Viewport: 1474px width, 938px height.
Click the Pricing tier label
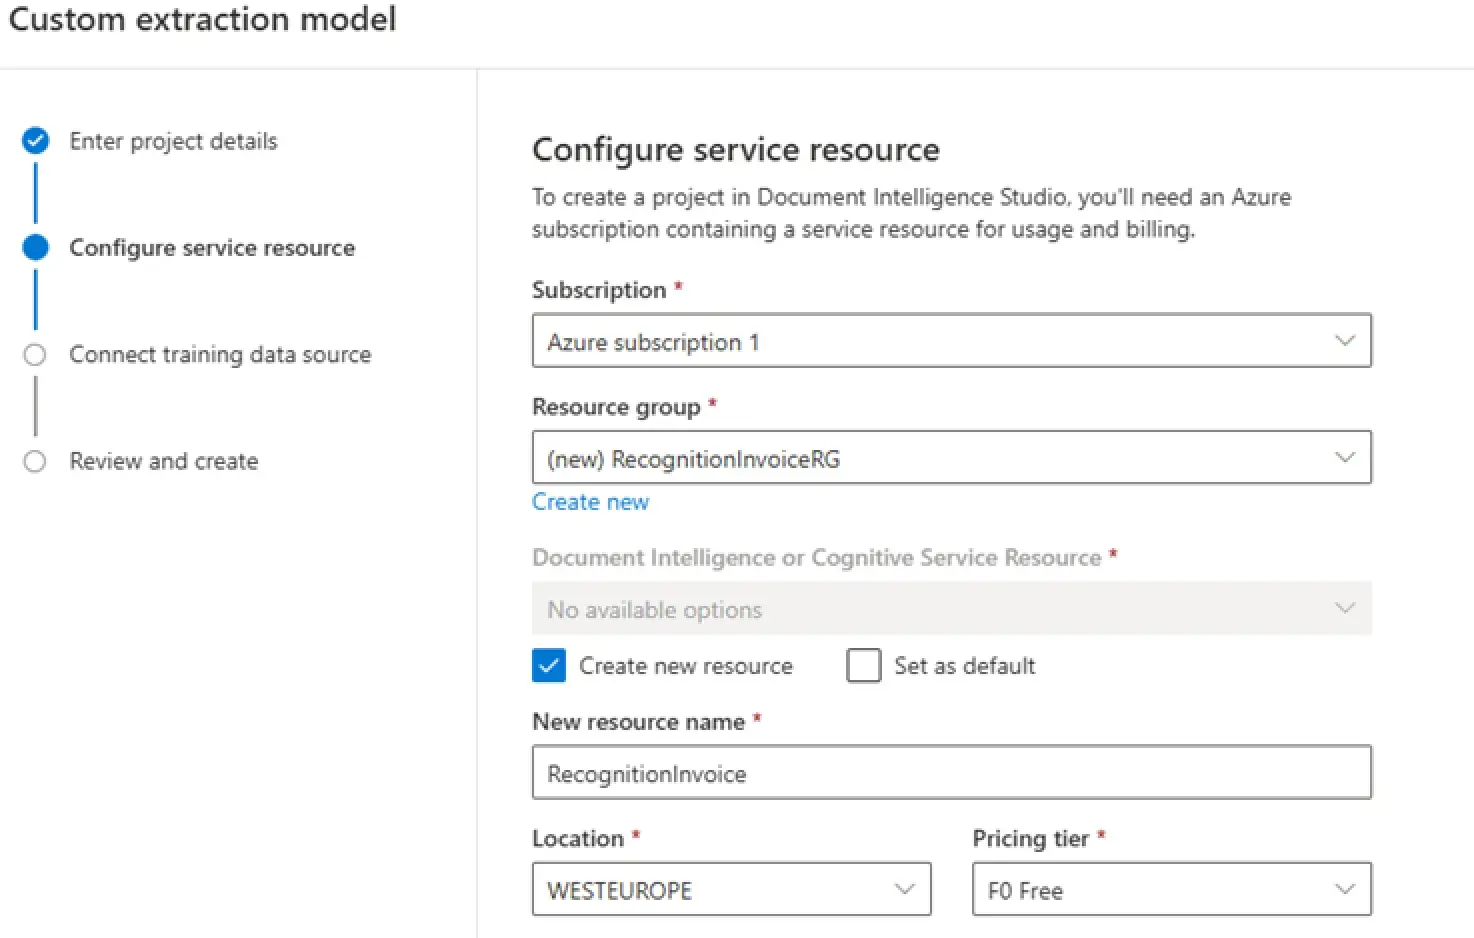tap(1031, 839)
